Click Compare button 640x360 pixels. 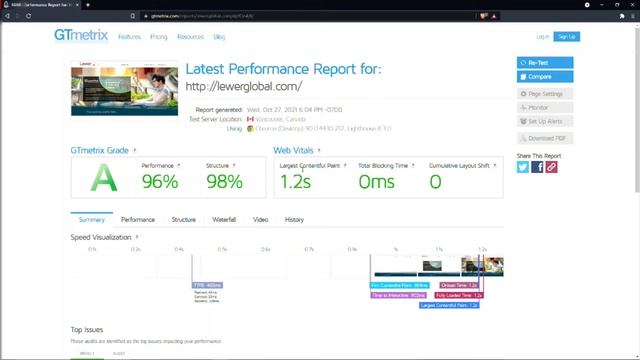(x=545, y=77)
